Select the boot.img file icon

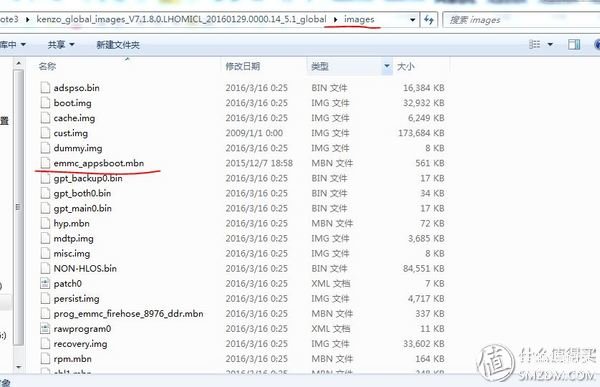click(x=45, y=103)
